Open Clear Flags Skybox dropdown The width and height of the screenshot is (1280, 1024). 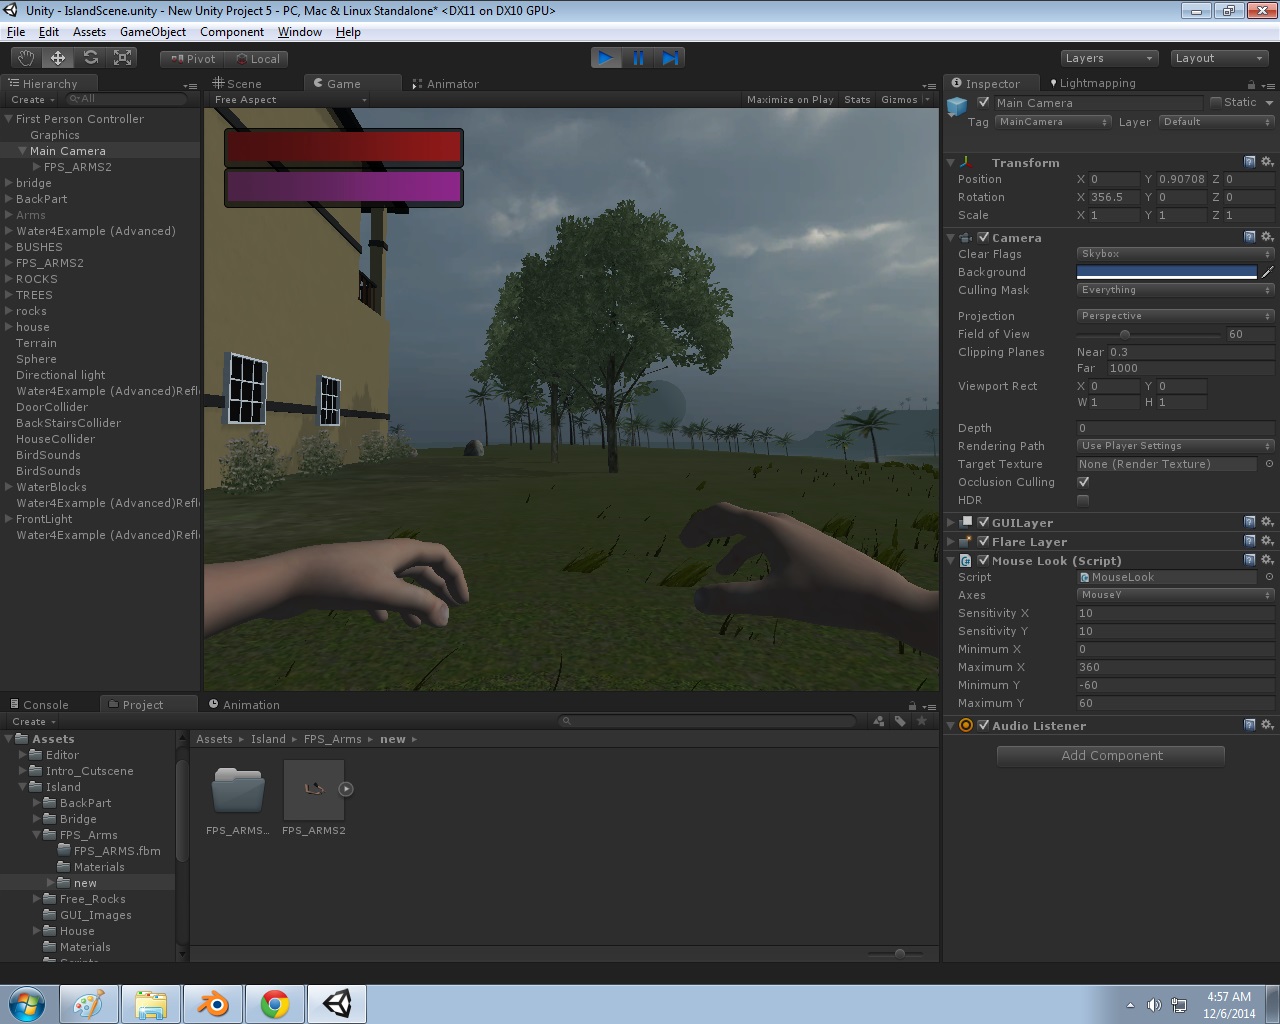coord(1176,254)
